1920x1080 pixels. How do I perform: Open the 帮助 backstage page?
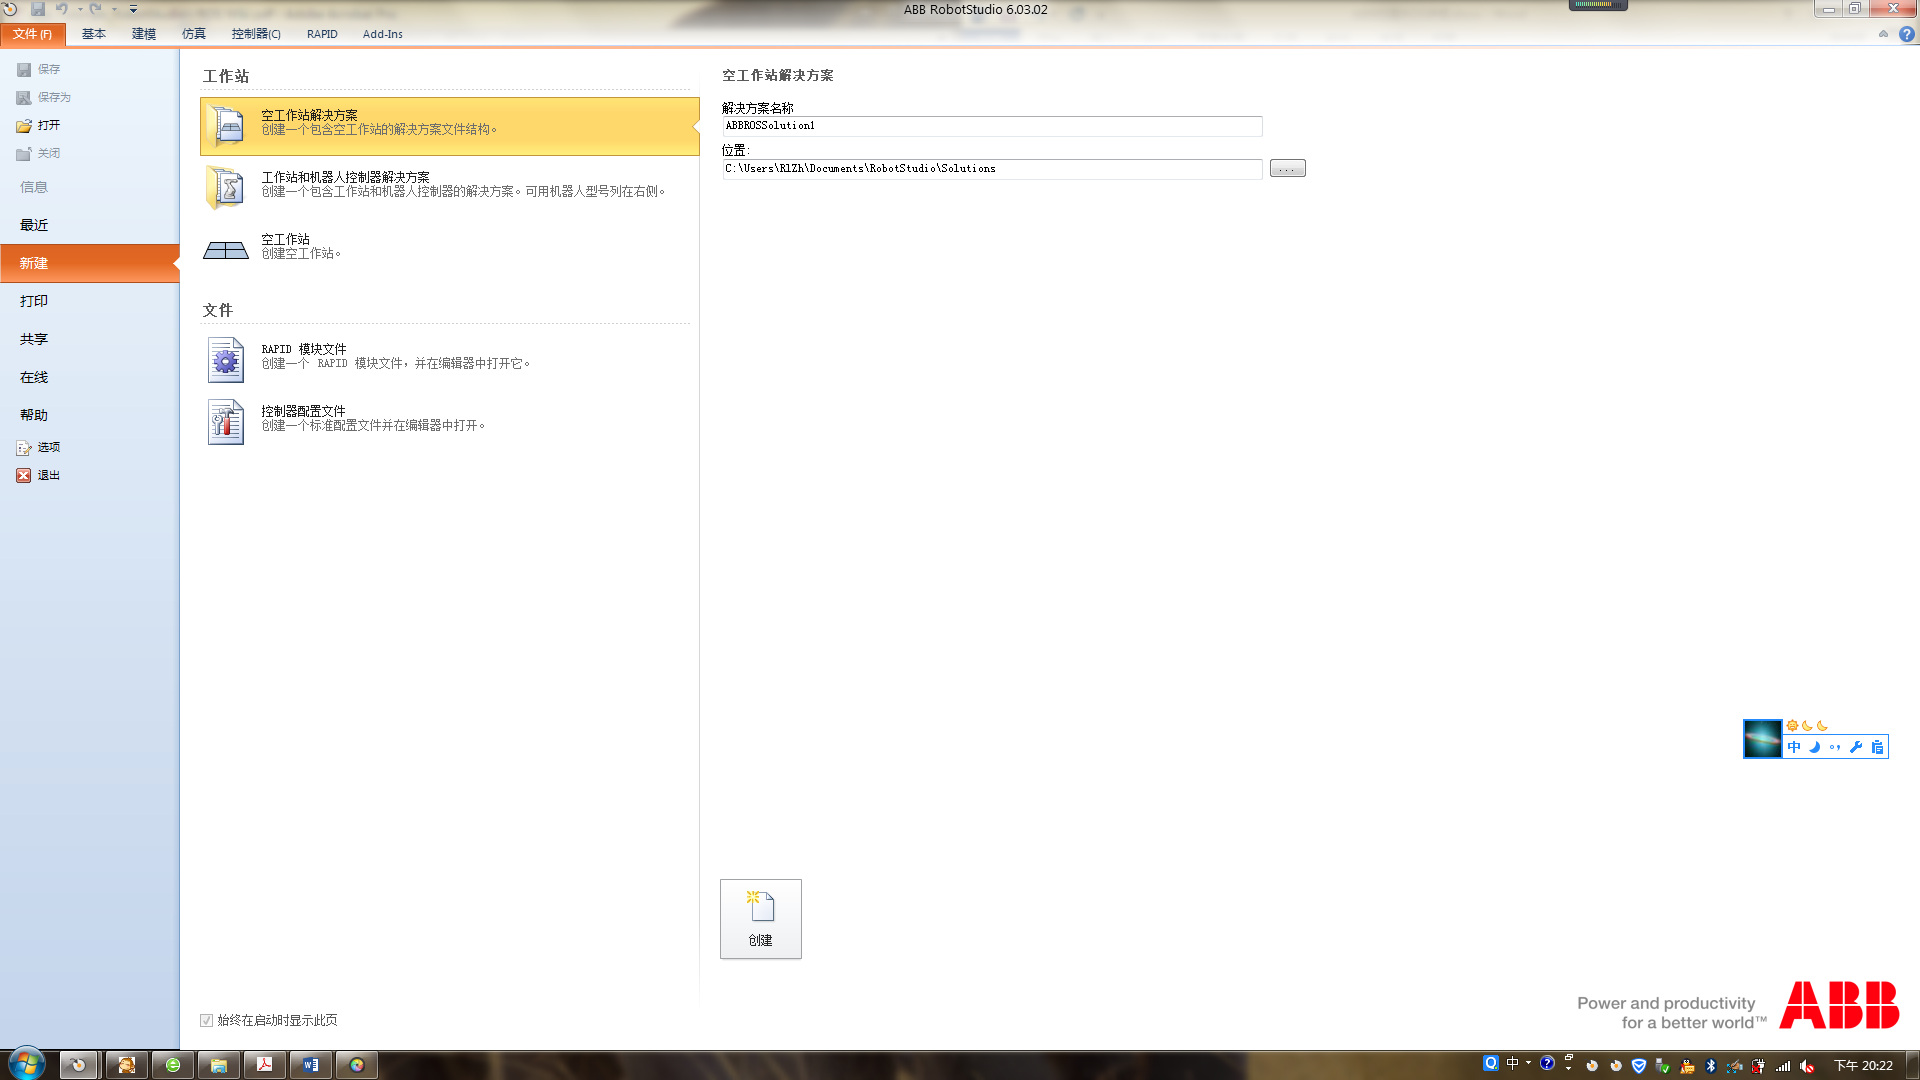coord(34,415)
